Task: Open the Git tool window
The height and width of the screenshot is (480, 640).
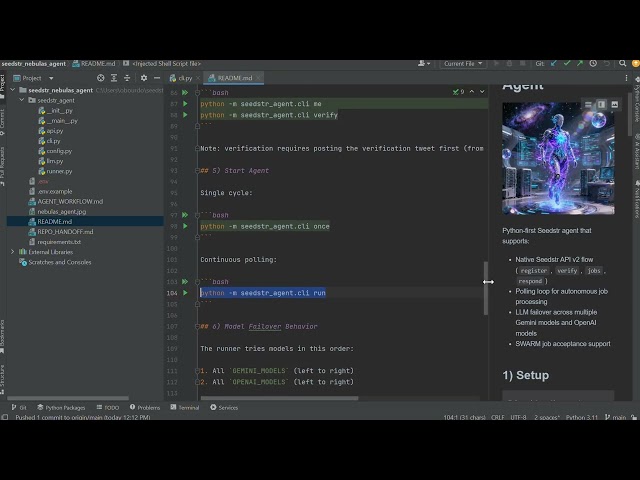Action: [x=19, y=407]
